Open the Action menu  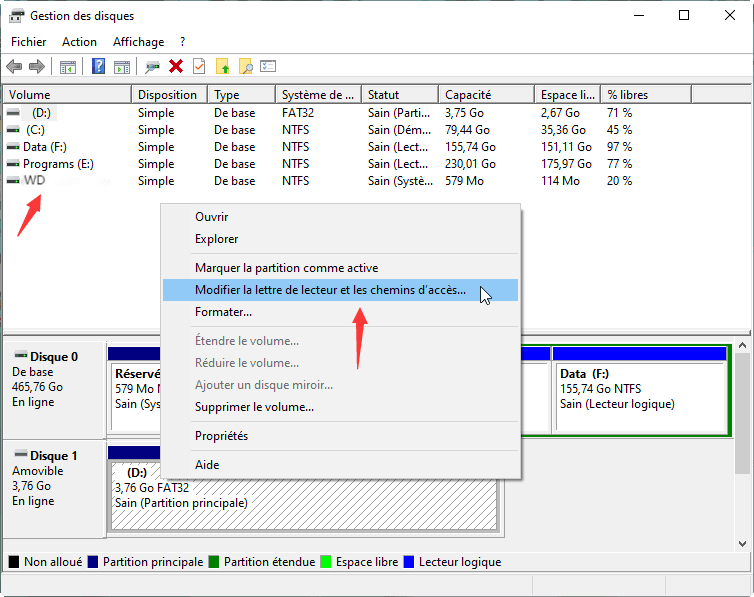tap(79, 42)
